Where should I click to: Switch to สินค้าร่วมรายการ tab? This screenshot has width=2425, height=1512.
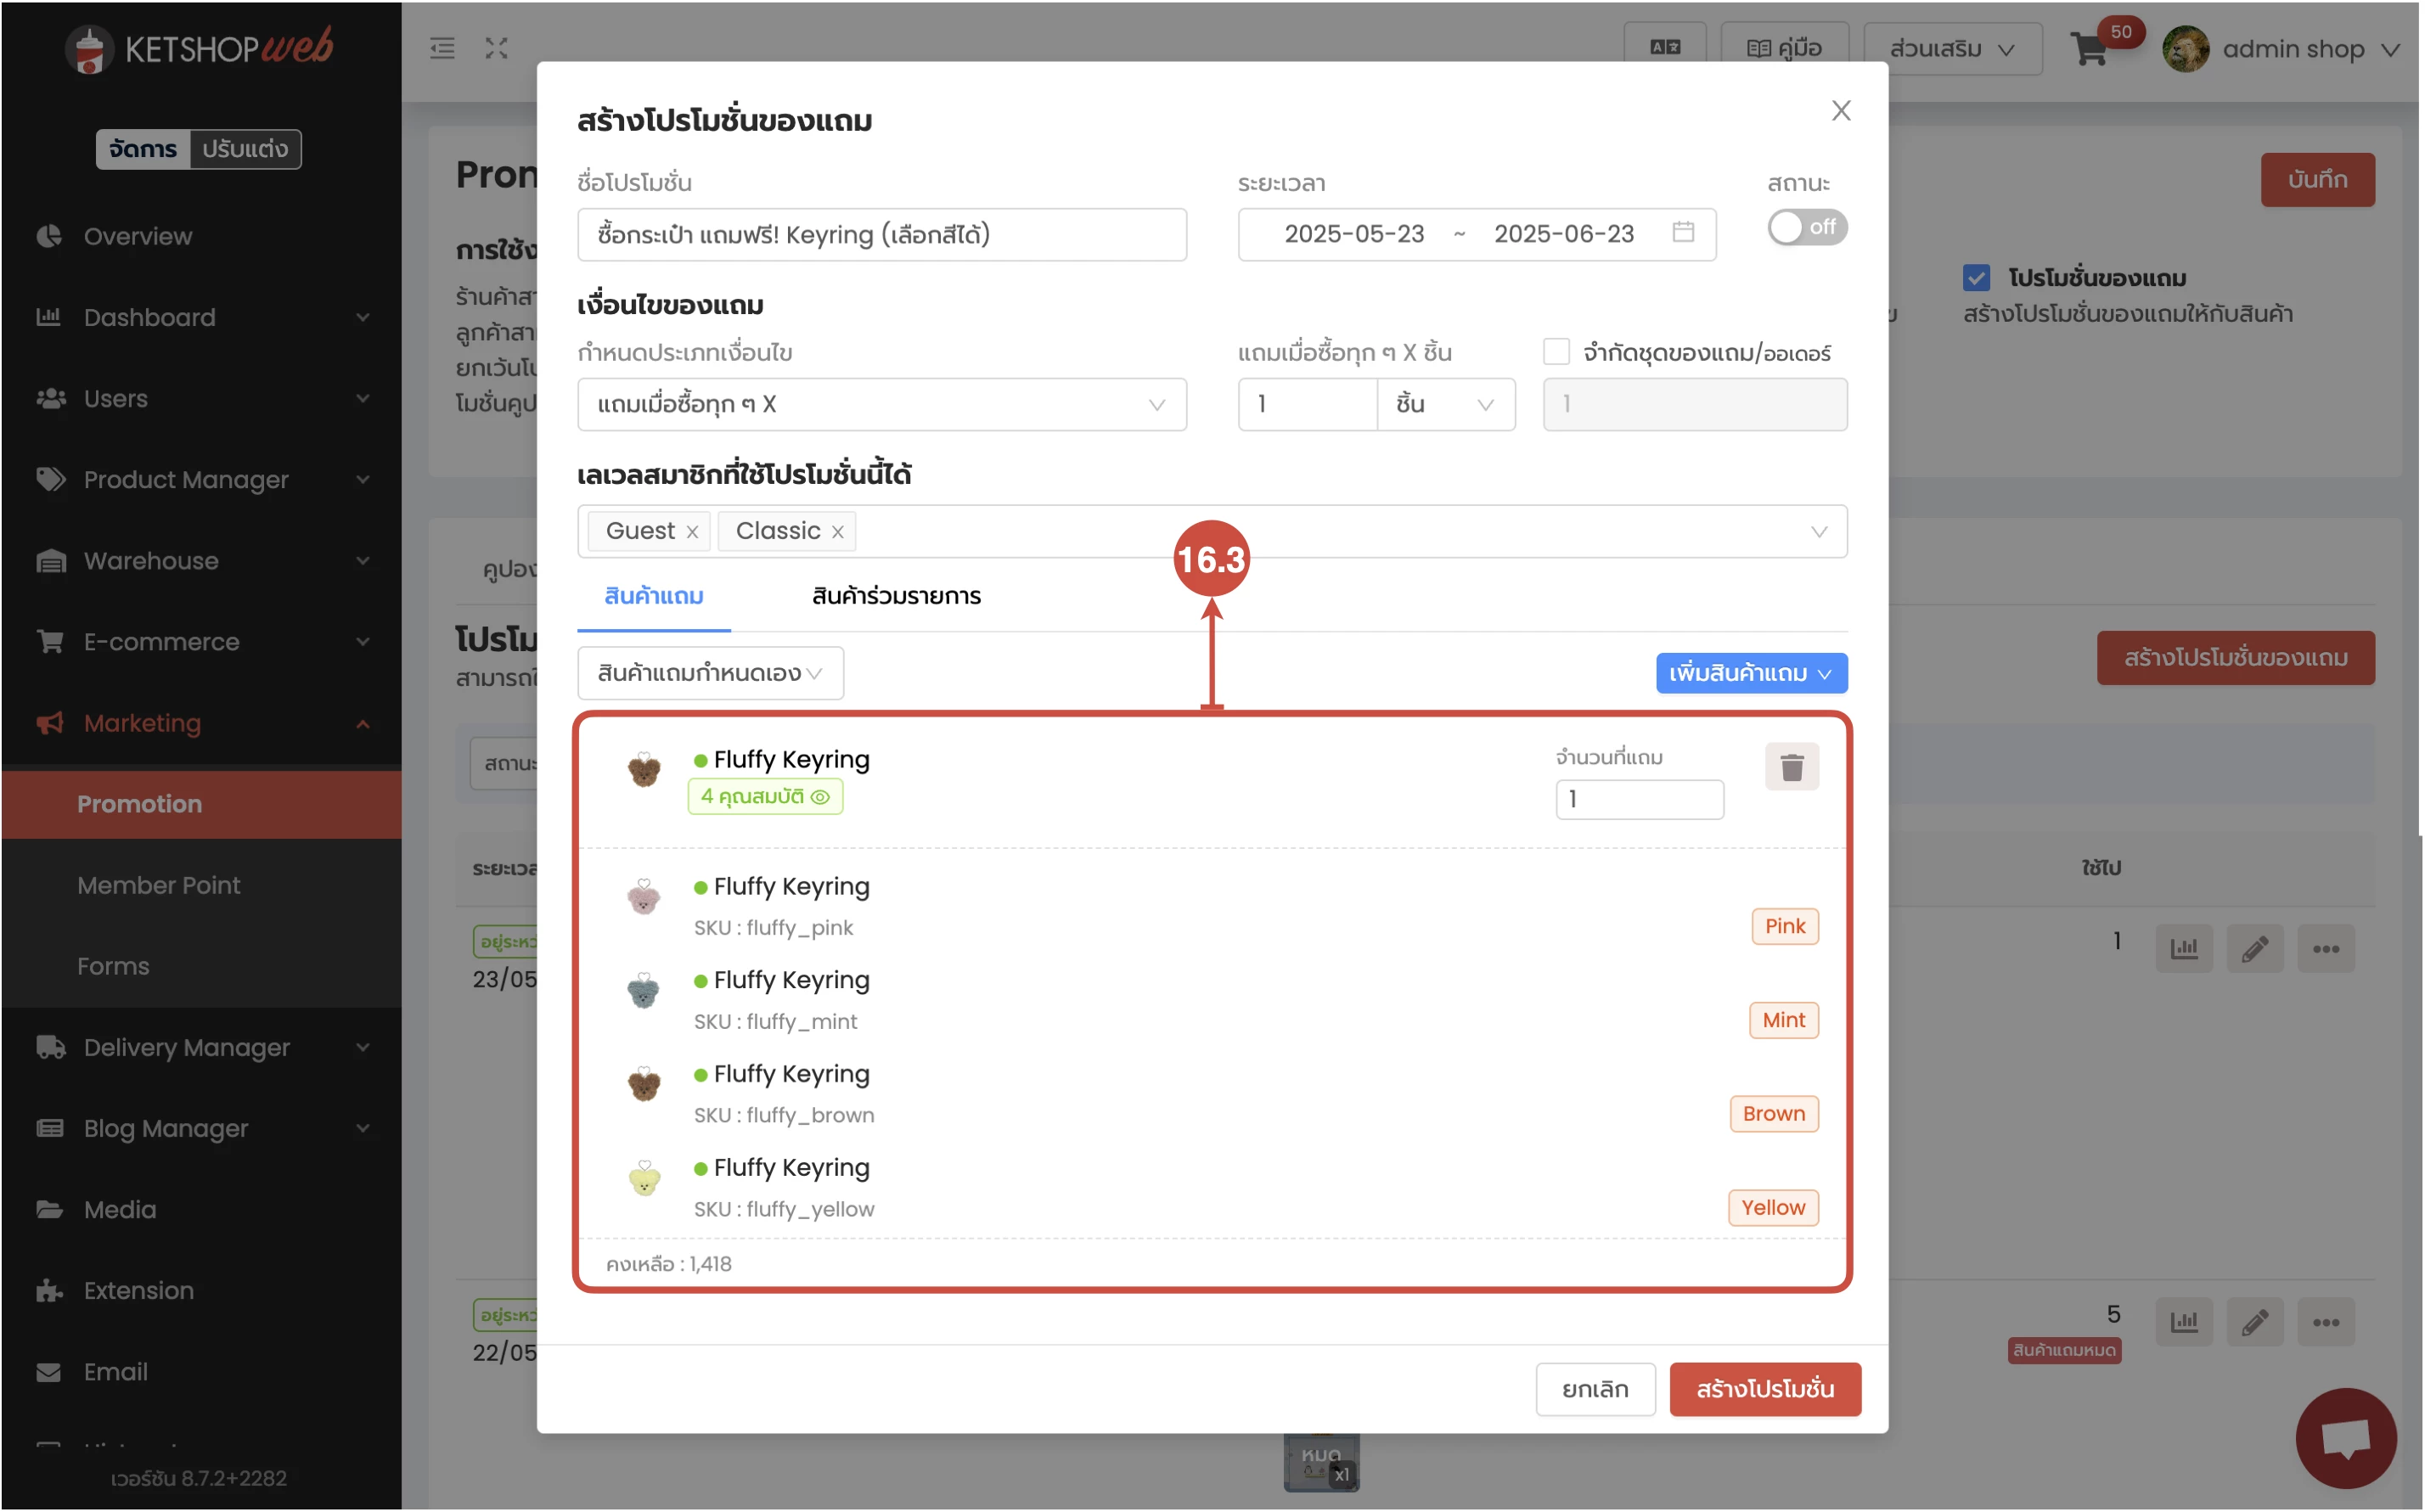896,596
